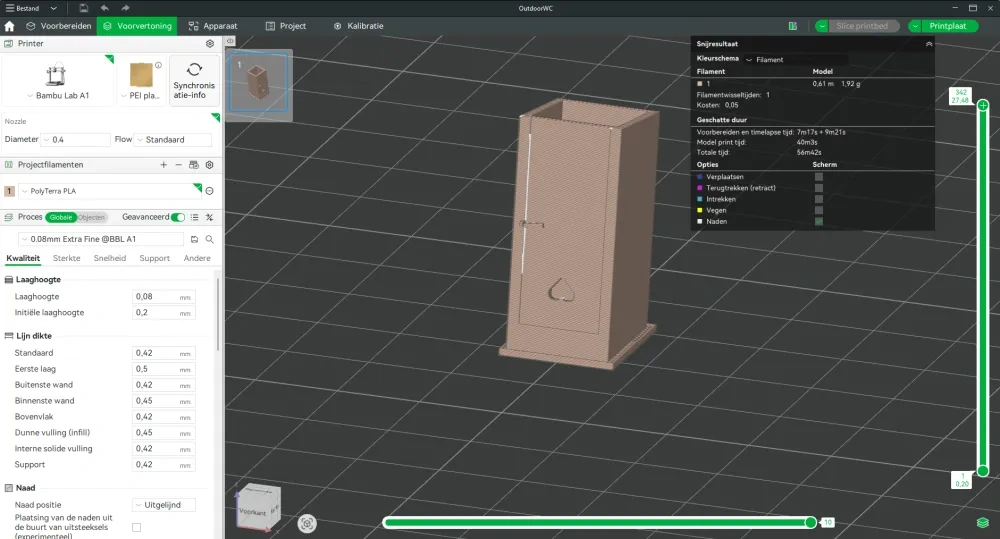Switch to the Voorbereiden tab
The image size is (1000, 539).
point(60,26)
